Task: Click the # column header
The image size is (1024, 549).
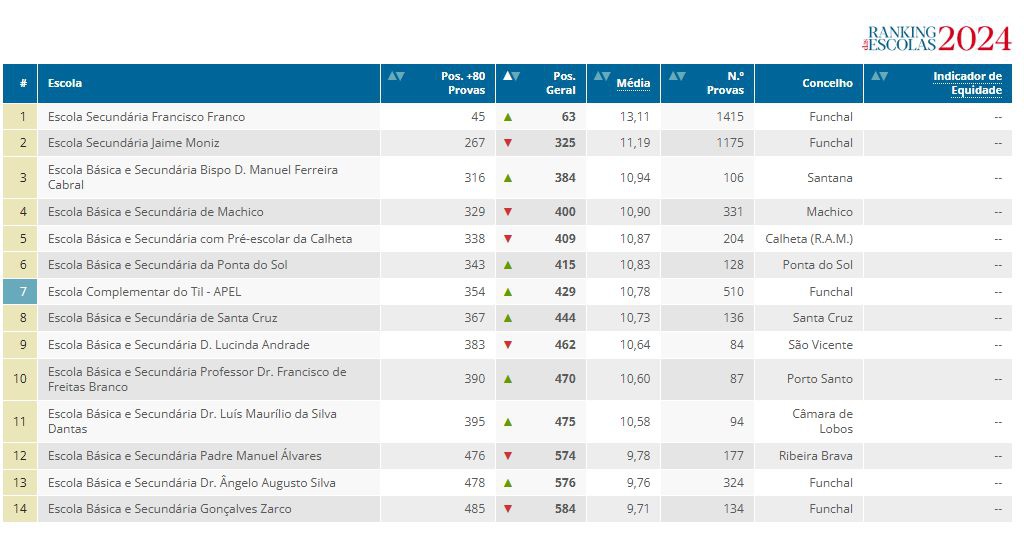Action: [21, 83]
